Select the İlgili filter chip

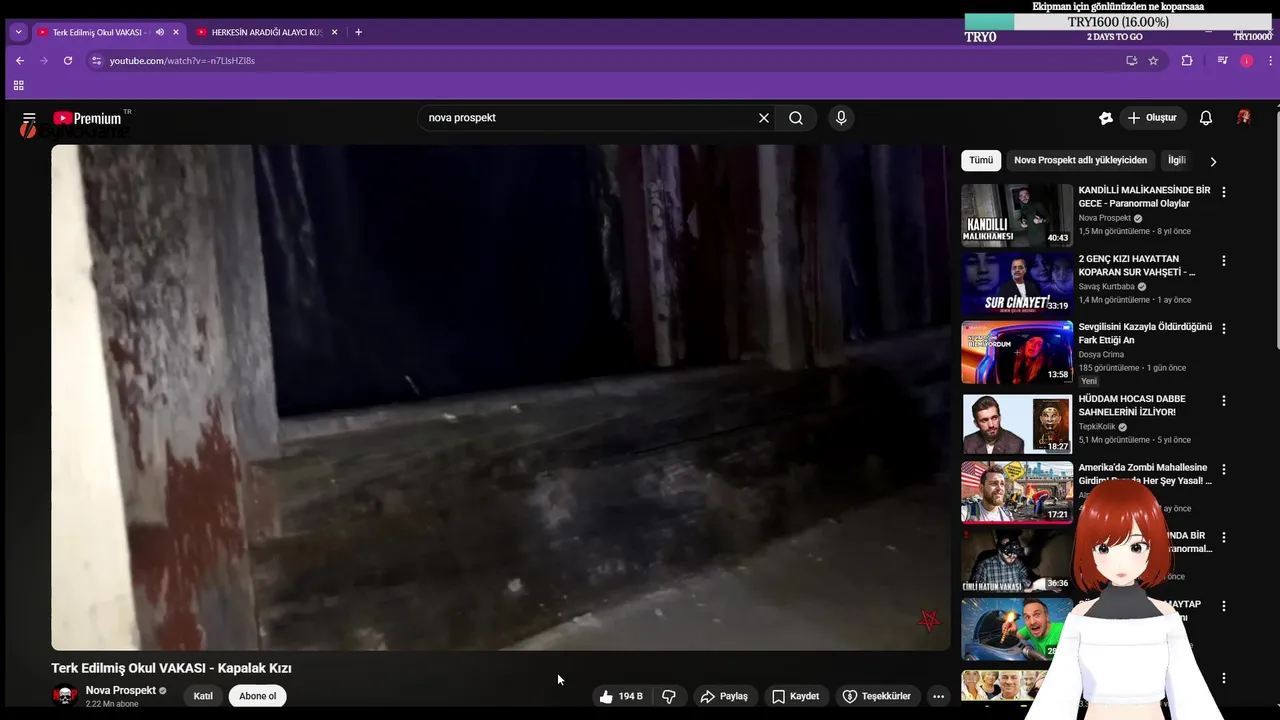coord(1177,160)
